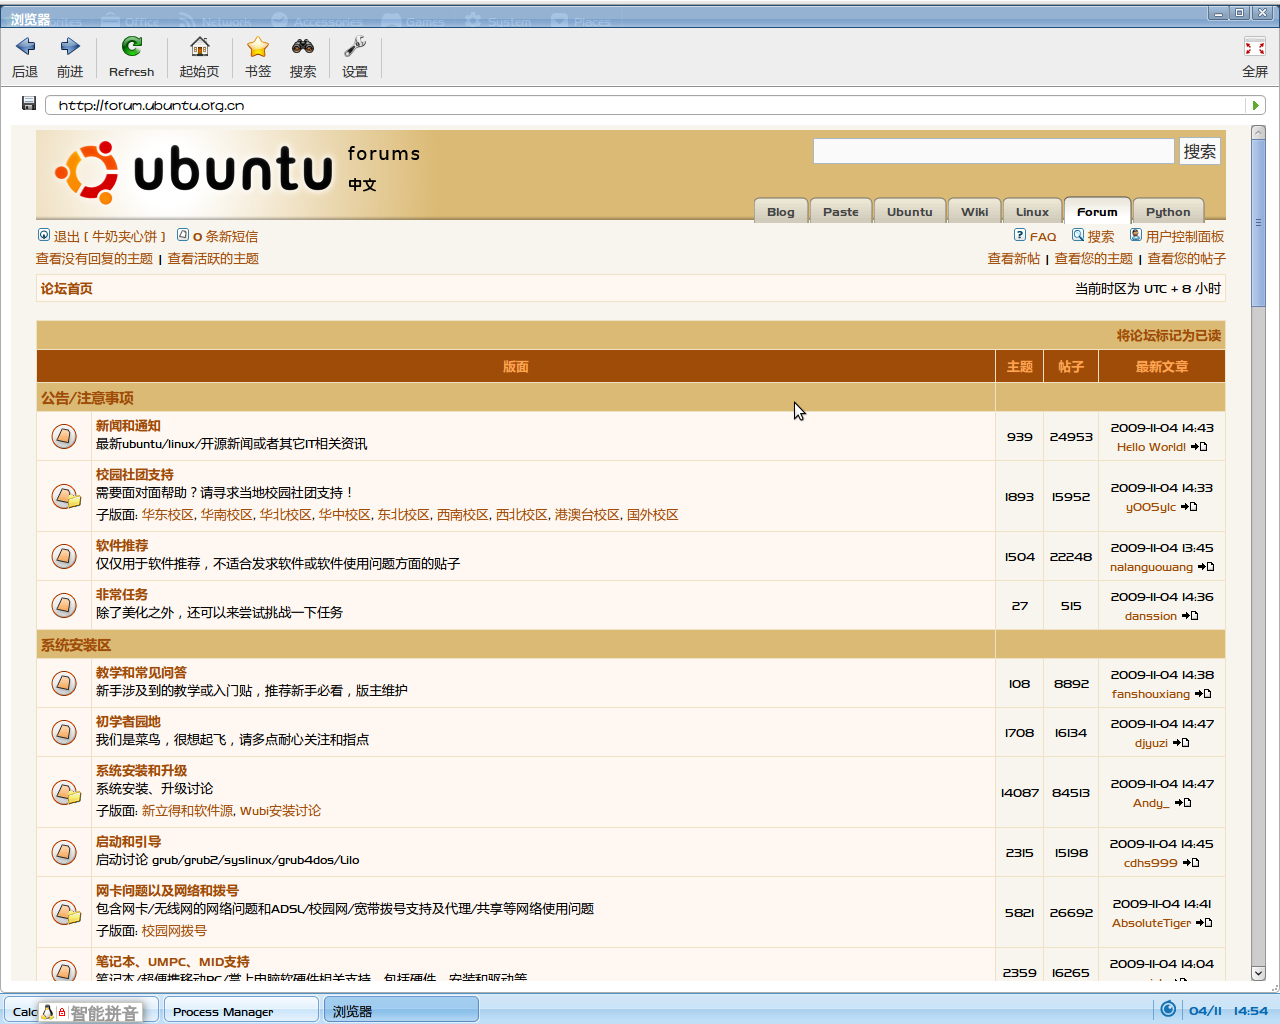Click the forum icon for the 教学和常见问答 row
Image resolution: width=1280 pixels, height=1024 pixels.
[x=64, y=683]
